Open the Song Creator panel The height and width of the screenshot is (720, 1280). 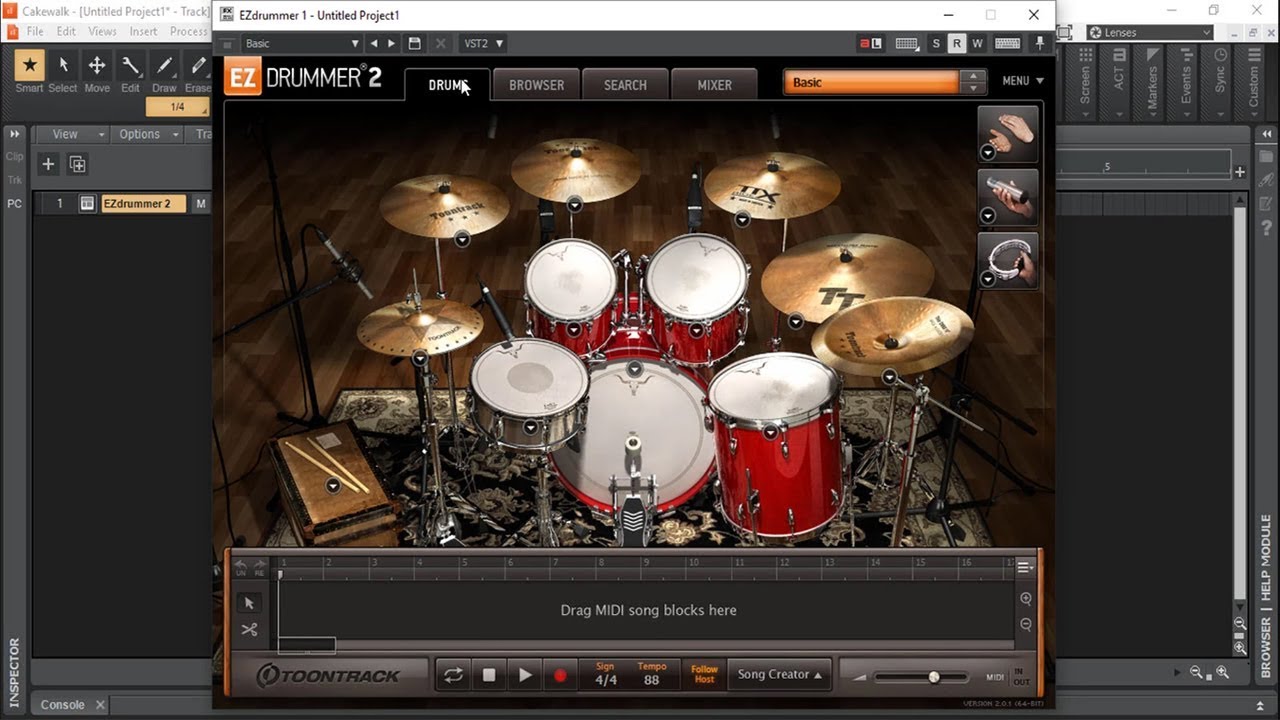point(780,675)
